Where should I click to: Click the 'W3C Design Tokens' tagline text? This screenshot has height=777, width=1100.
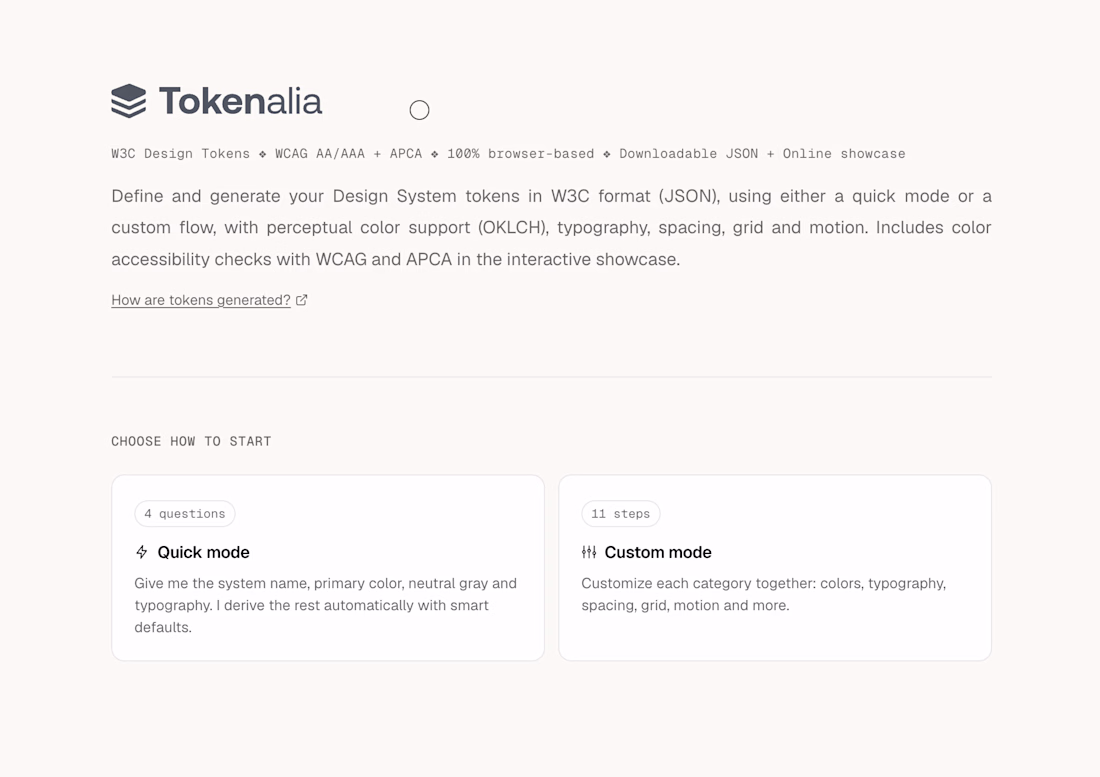pyautogui.click(x=180, y=154)
